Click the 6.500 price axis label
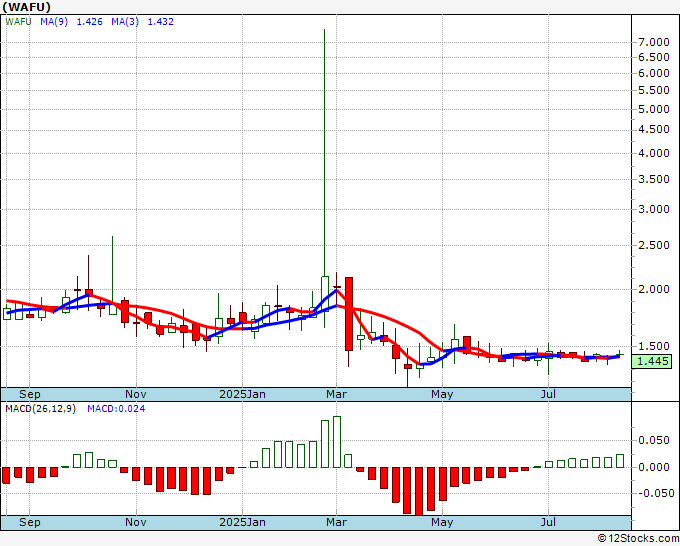 point(654,58)
